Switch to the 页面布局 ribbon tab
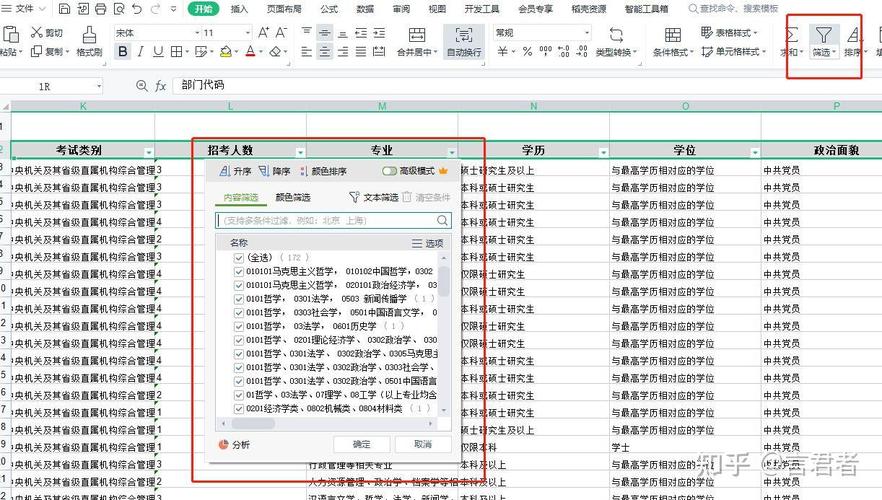This screenshot has height=500, width=882. pyautogui.click(x=284, y=9)
